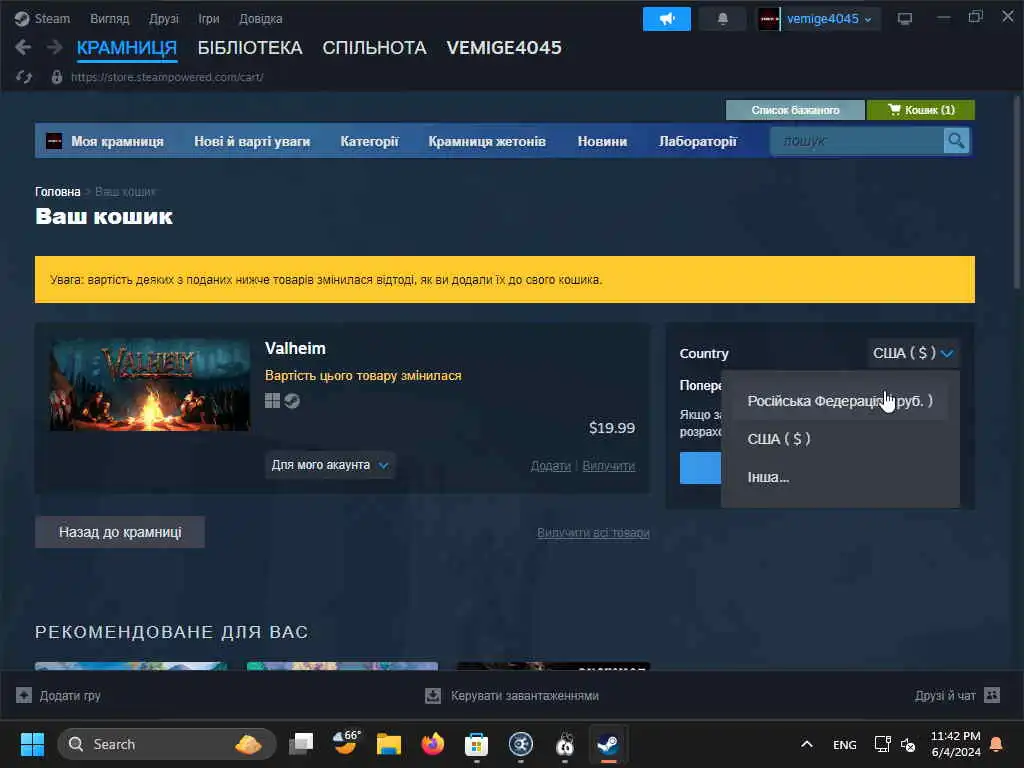Image resolution: width=1024 pixels, height=768 pixels.
Task: Open the Windows notification bell
Action: [x=997, y=744]
